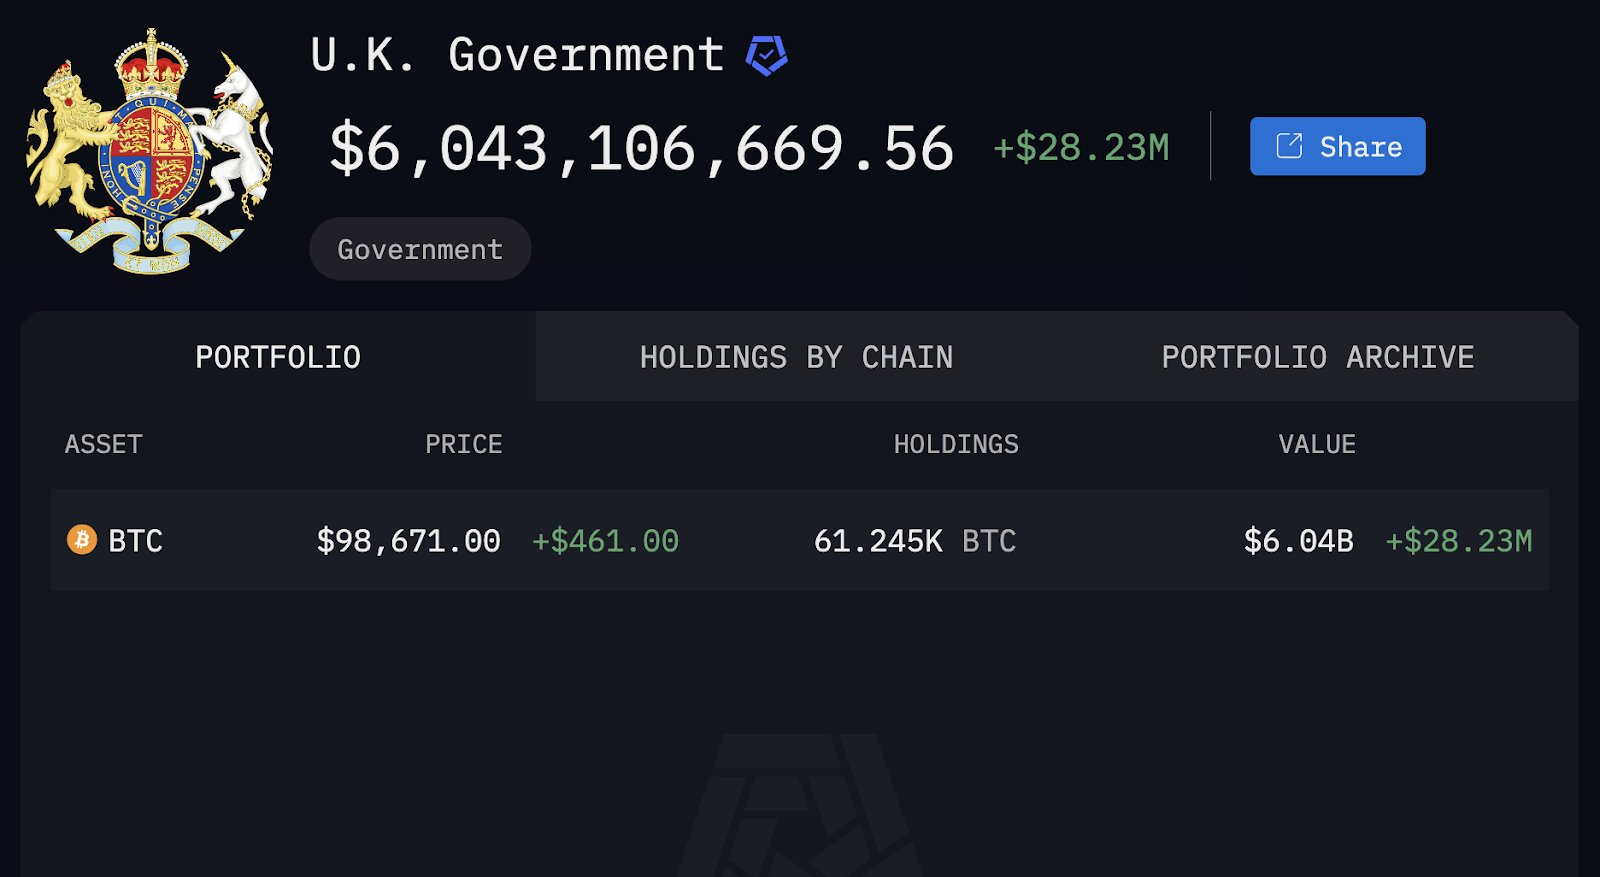The width and height of the screenshot is (1600, 877).
Task: Click the ASSET column header
Action: (x=104, y=444)
